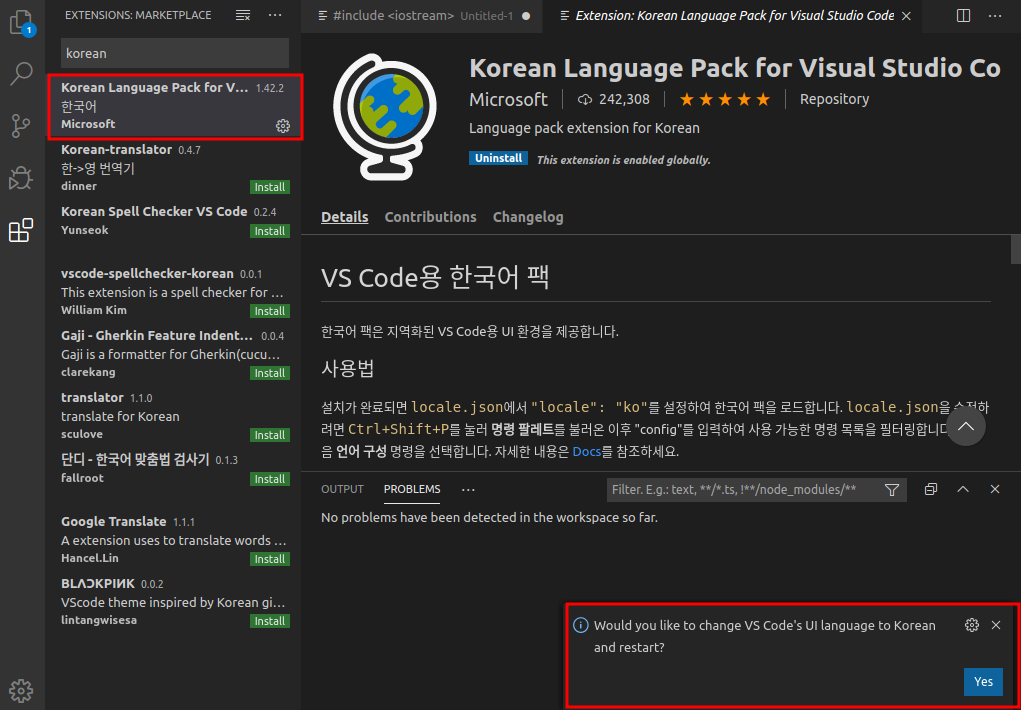1021x710 pixels.
Task: Open the Manage gear in activity bar
Action: click(x=21, y=689)
